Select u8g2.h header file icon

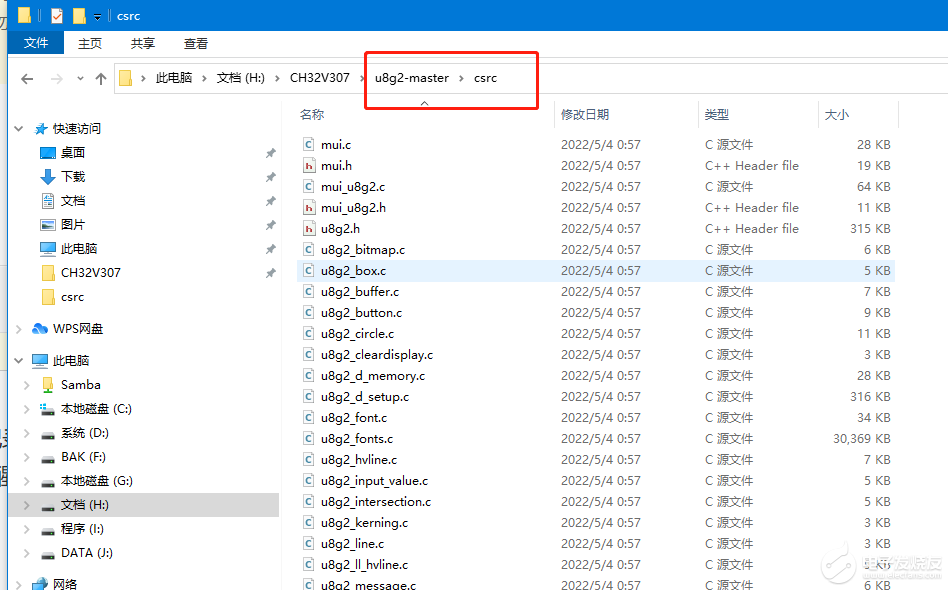click(x=309, y=229)
